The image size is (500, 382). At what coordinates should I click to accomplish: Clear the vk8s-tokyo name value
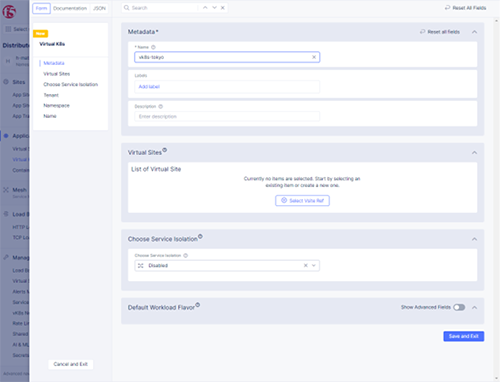(x=314, y=57)
